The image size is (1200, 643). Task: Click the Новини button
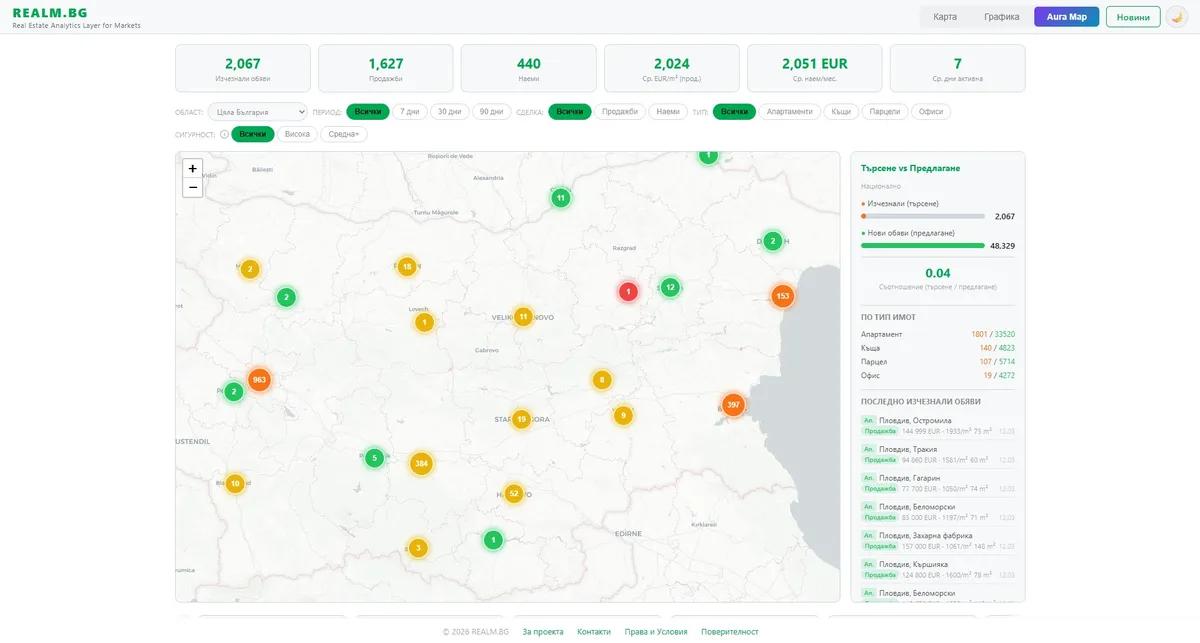coord(1133,17)
